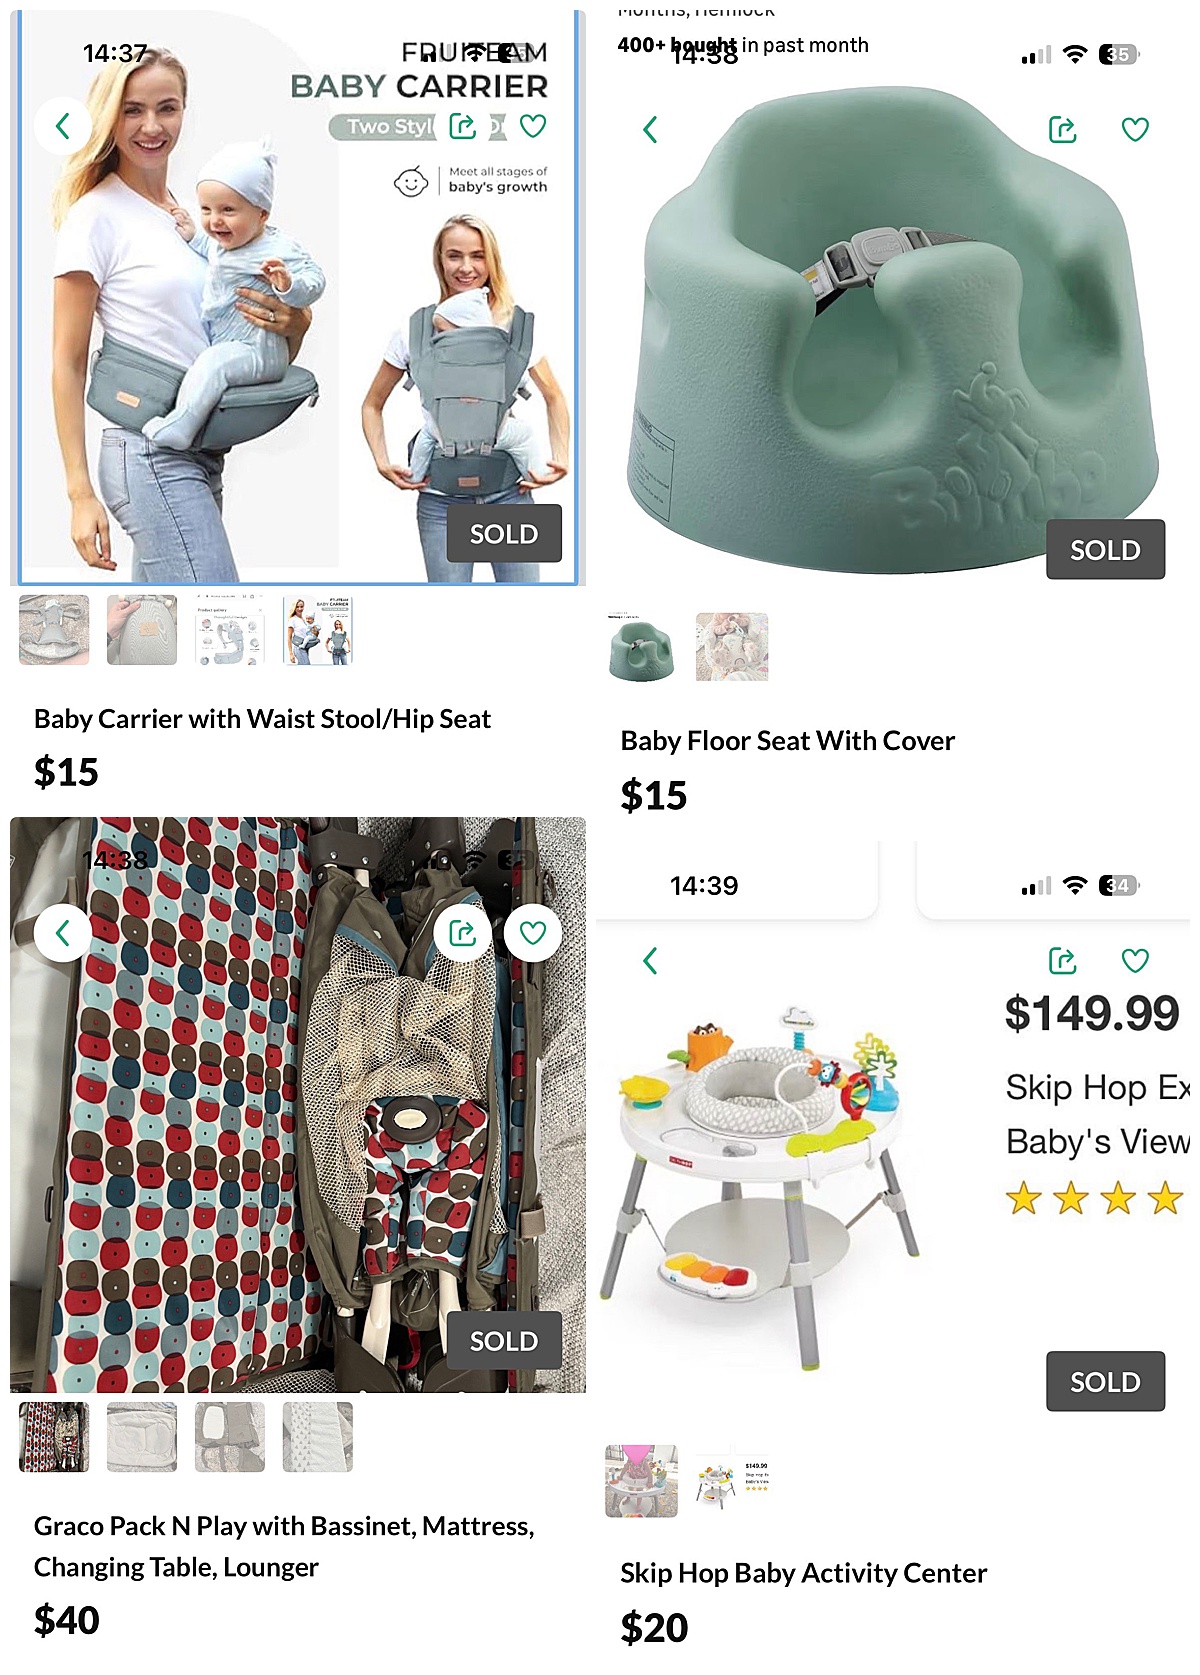Open first thumbnail under Baby Carrier photo
Image resolution: width=1200 pixels, height=1675 pixels.
click(54, 630)
